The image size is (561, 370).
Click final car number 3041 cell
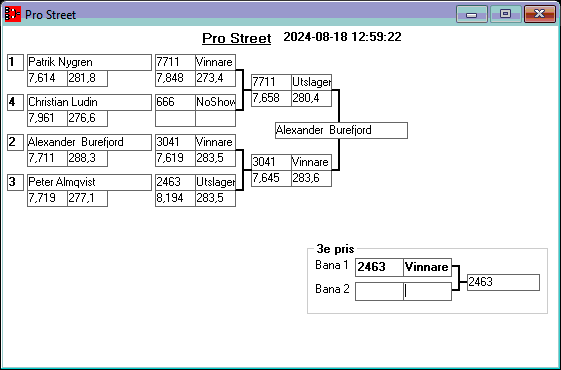click(x=271, y=162)
